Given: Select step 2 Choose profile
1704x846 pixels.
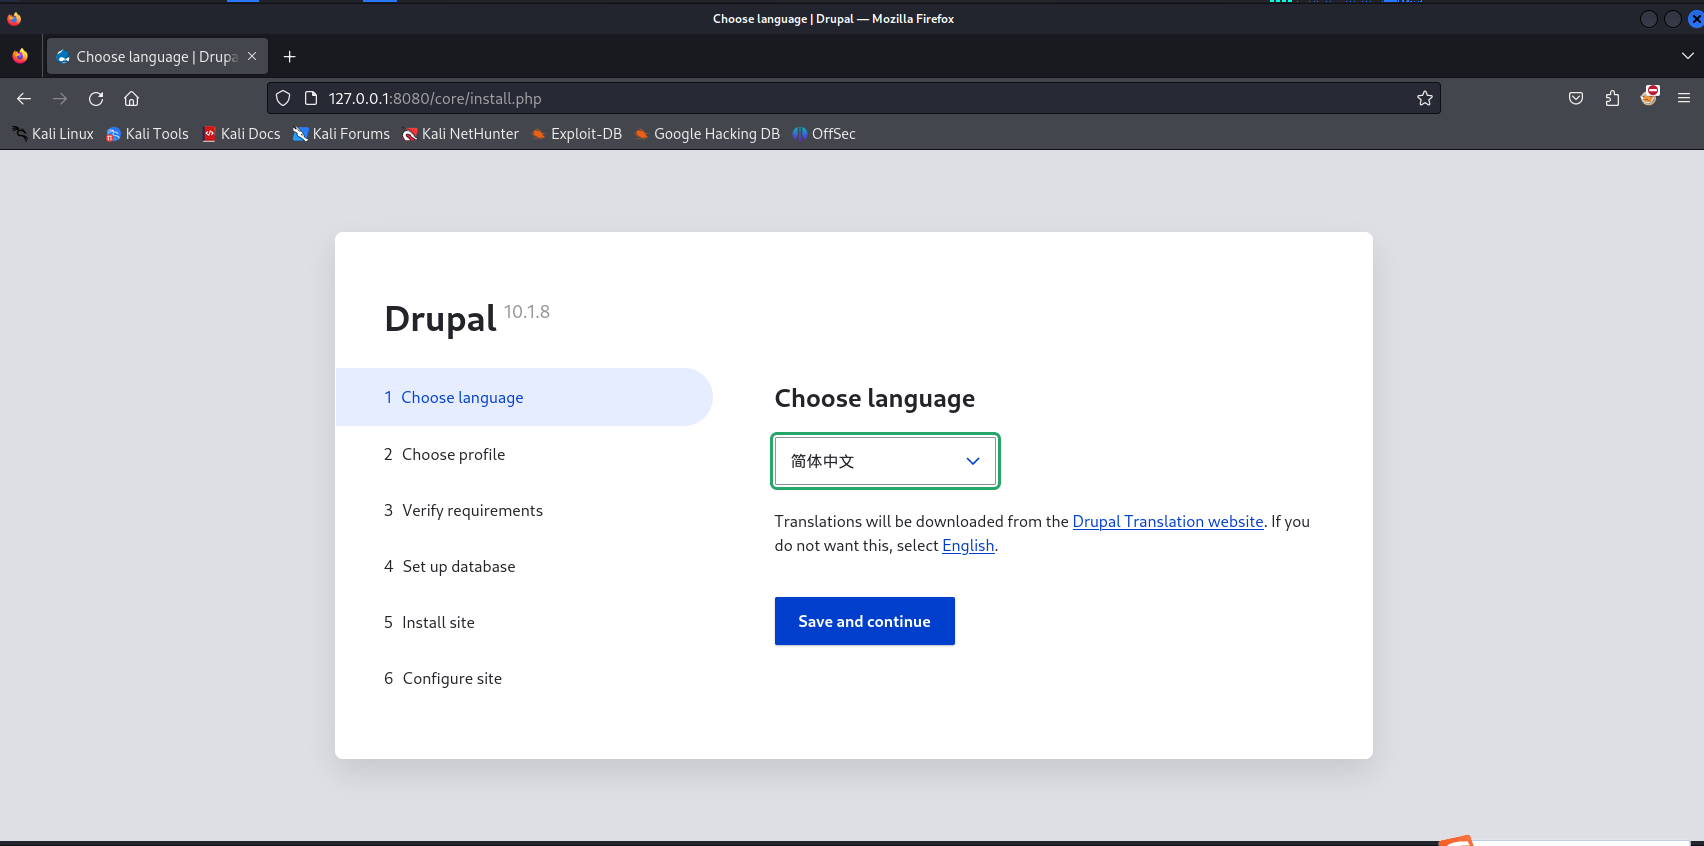Looking at the screenshot, I should [444, 454].
